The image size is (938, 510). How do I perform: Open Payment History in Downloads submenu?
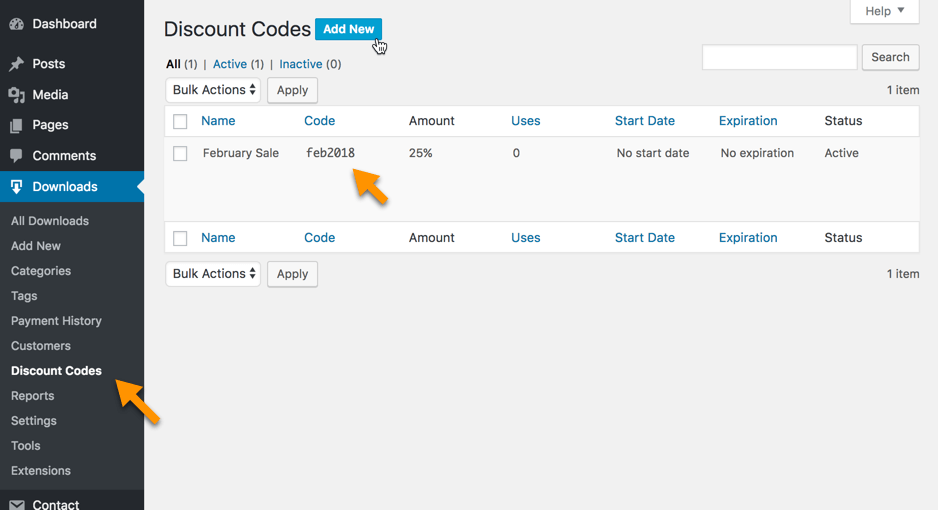[56, 321]
